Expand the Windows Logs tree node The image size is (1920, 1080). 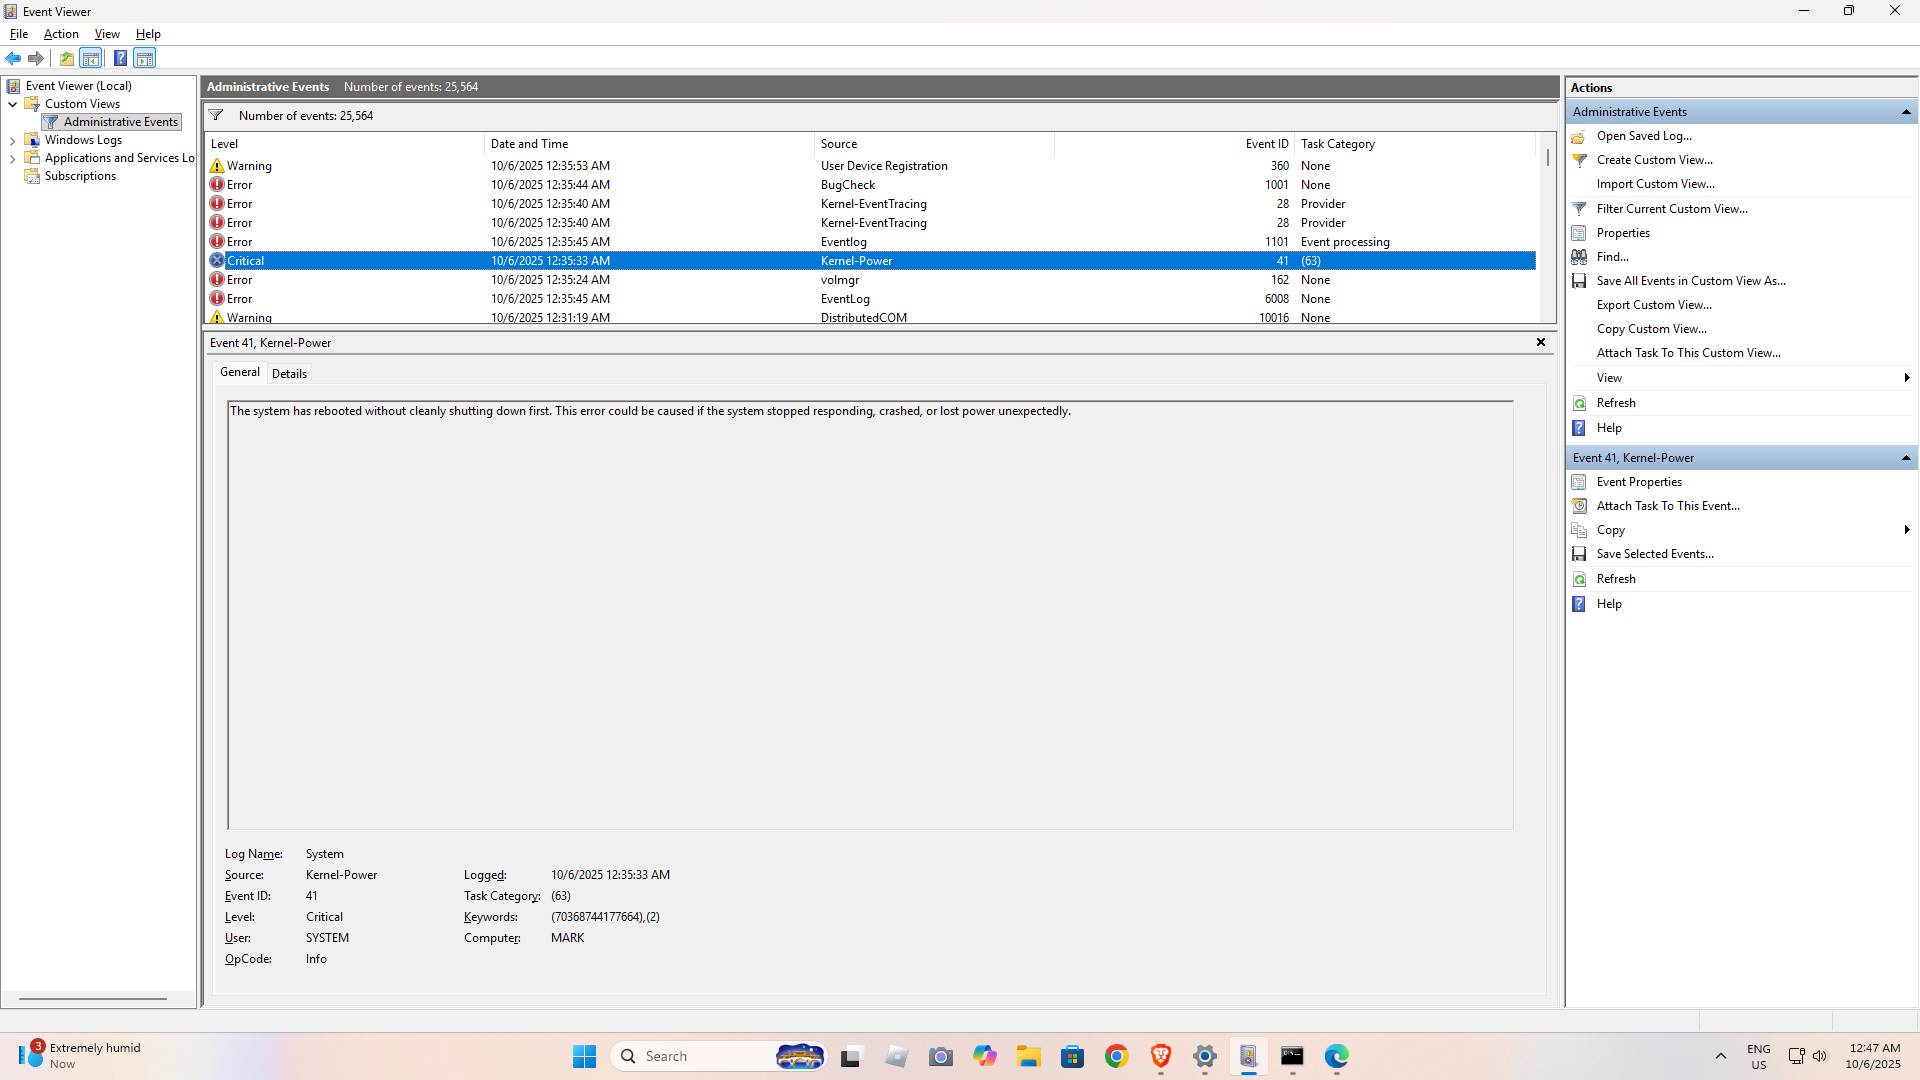pos(12,141)
